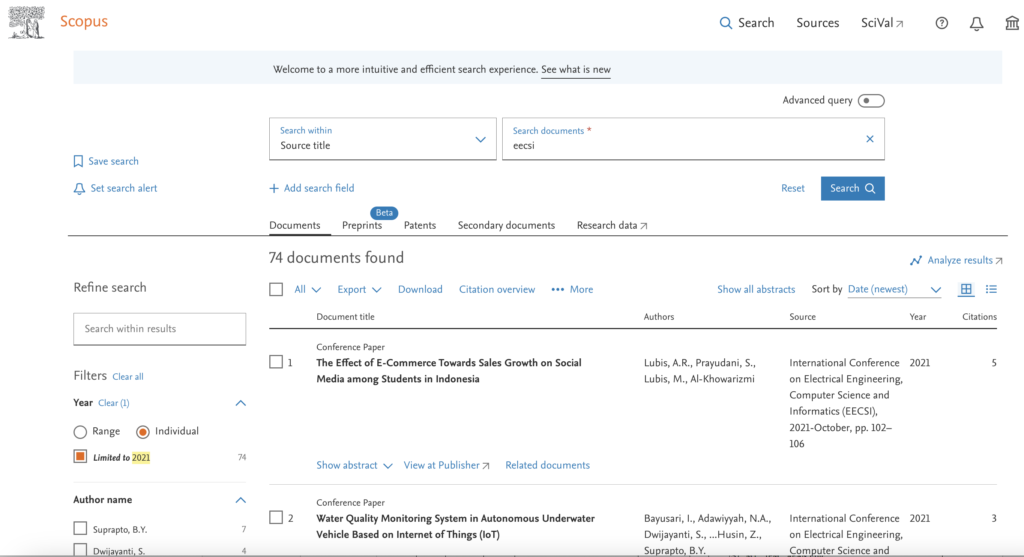Click the Analyze results link
This screenshot has height=557, width=1024.
[957, 260]
